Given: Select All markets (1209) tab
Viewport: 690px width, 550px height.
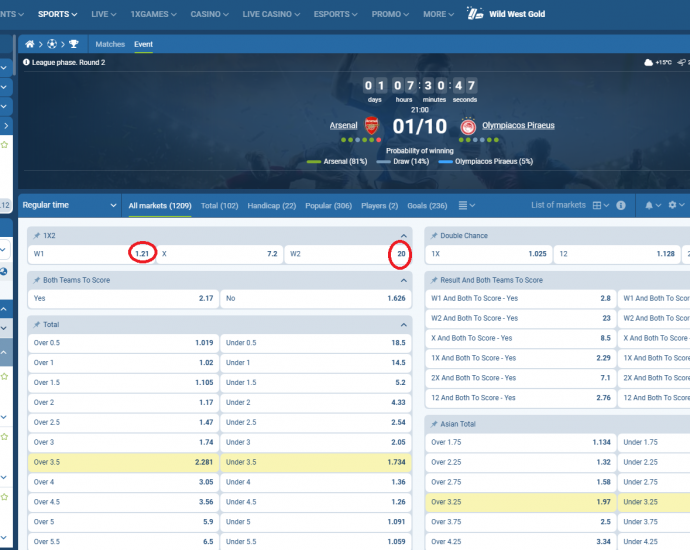Looking at the screenshot, I should pos(160,205).
